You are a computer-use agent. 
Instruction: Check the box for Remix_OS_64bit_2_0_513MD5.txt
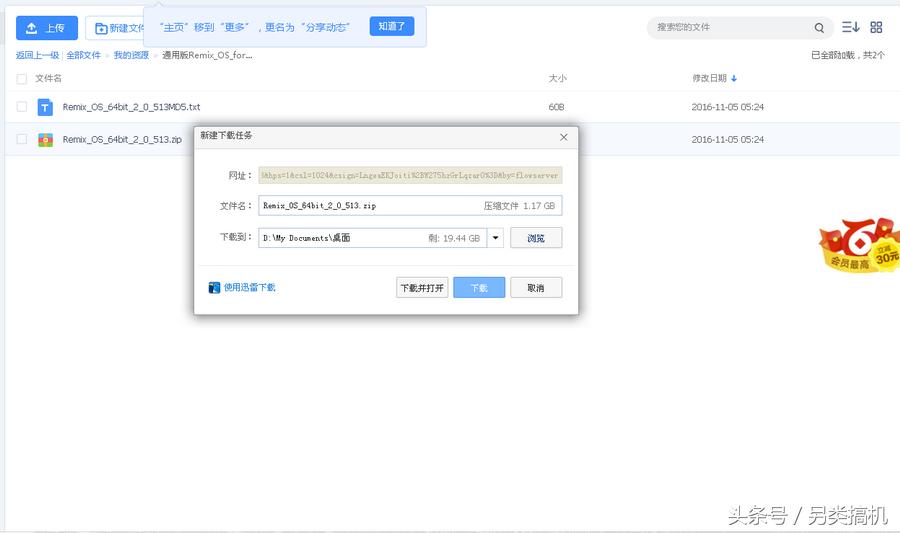[x=22, y=107]
